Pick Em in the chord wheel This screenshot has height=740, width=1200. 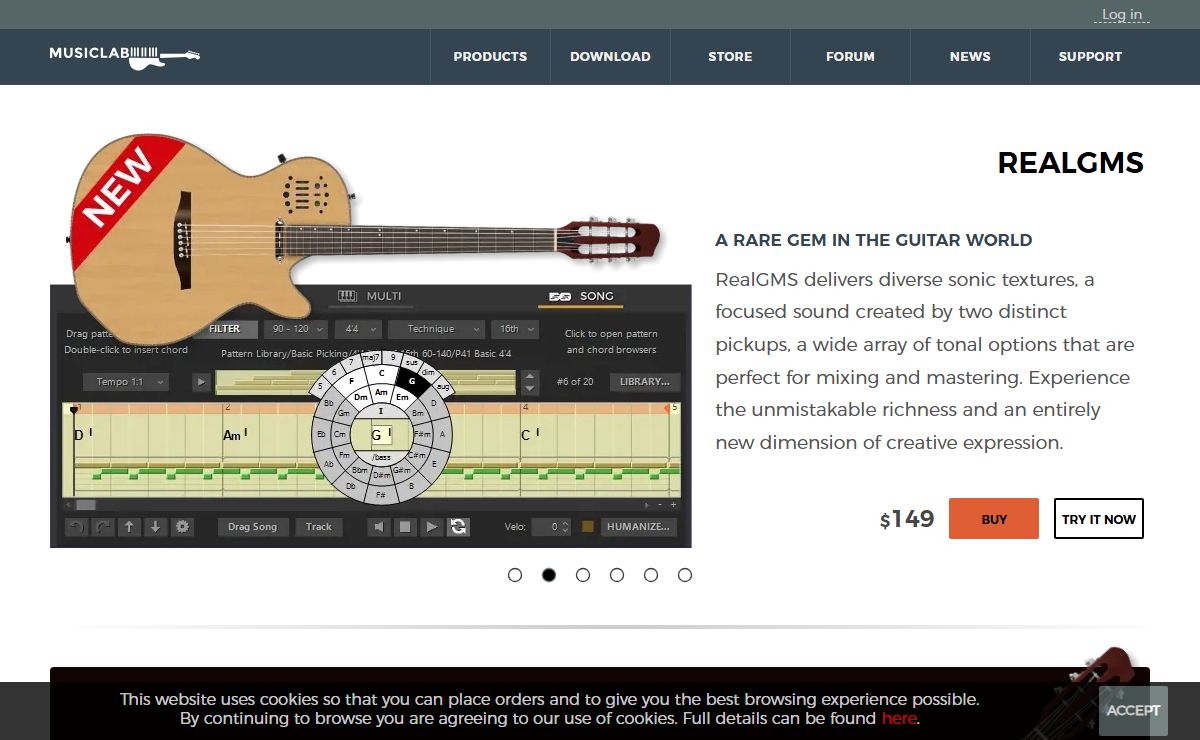(x=403, y=397)
